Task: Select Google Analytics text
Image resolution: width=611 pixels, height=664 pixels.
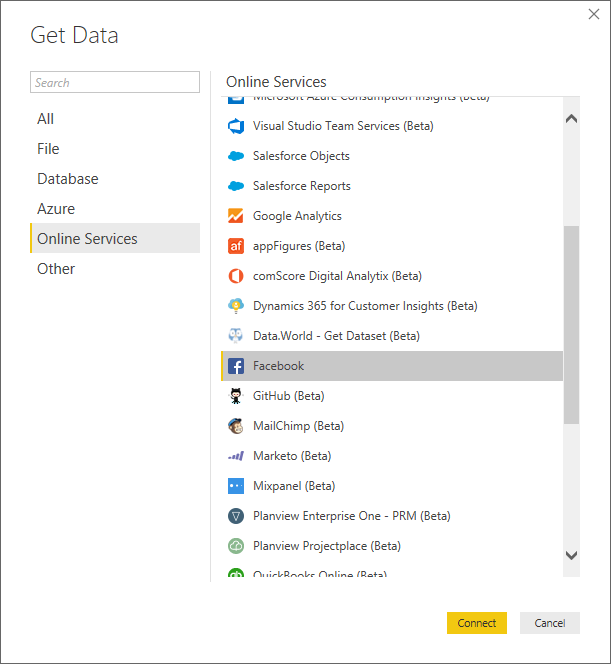Action: (297, 216)
